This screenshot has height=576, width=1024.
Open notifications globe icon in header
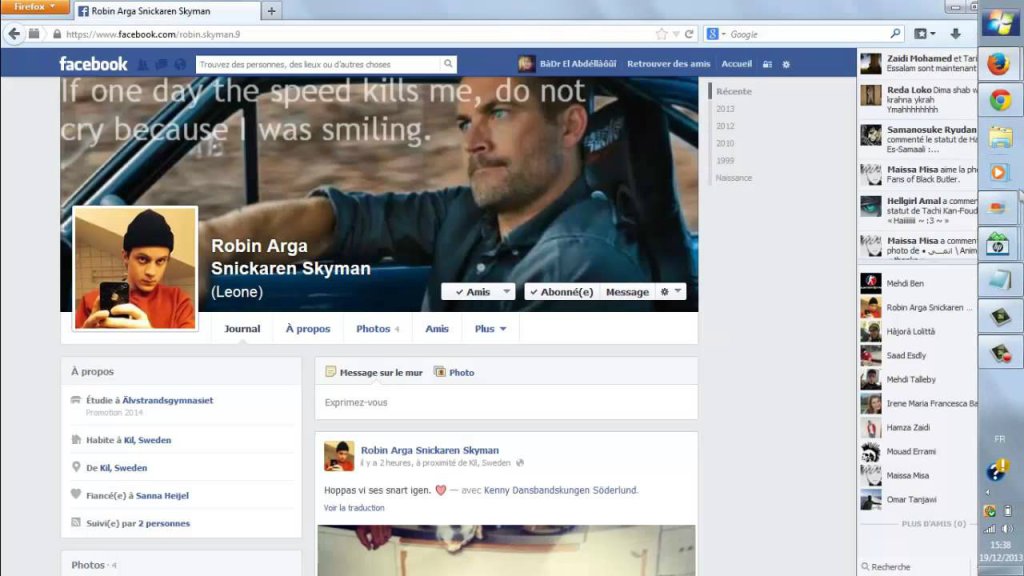pos(180,64)
